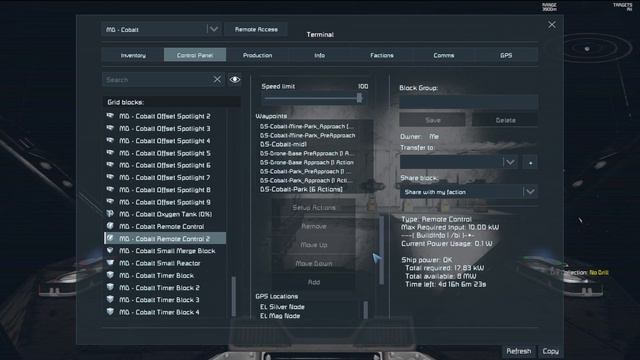Click the Move Up button

[313, 245]
